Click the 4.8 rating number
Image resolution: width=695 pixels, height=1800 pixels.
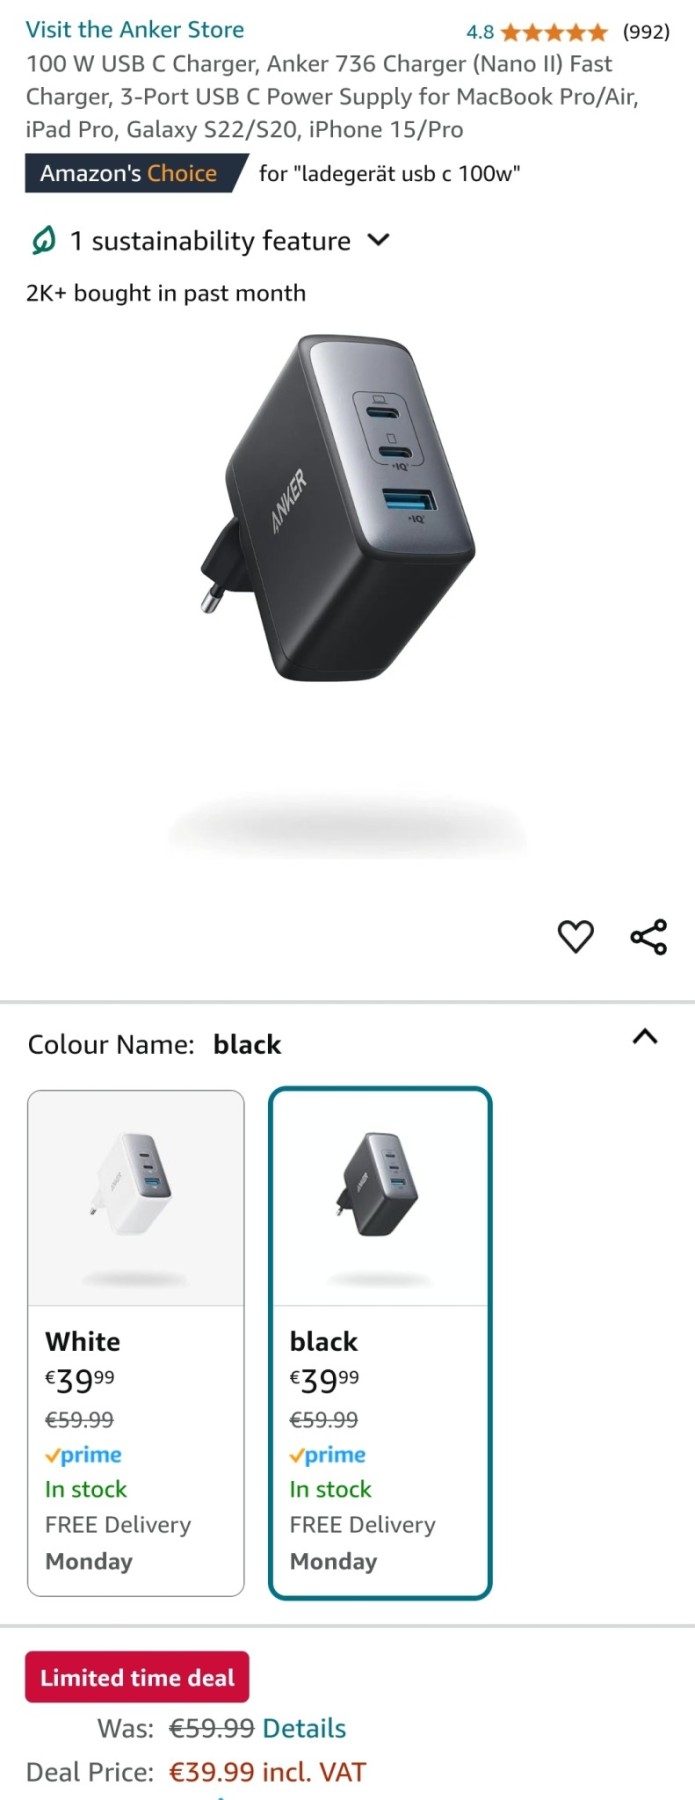point(480,32)
